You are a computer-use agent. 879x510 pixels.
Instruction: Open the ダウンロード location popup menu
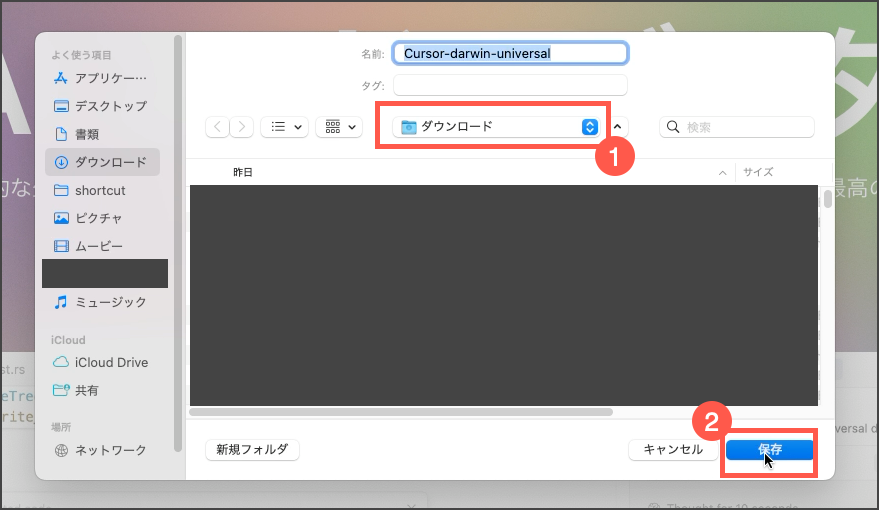click(x=496, y=127)
